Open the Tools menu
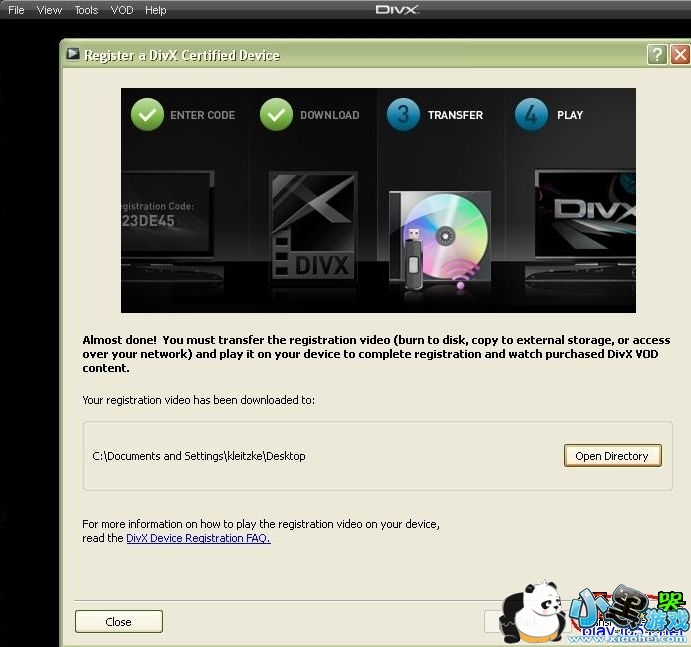Viewport: 691px width, 647px height. [x=86, y=10]
